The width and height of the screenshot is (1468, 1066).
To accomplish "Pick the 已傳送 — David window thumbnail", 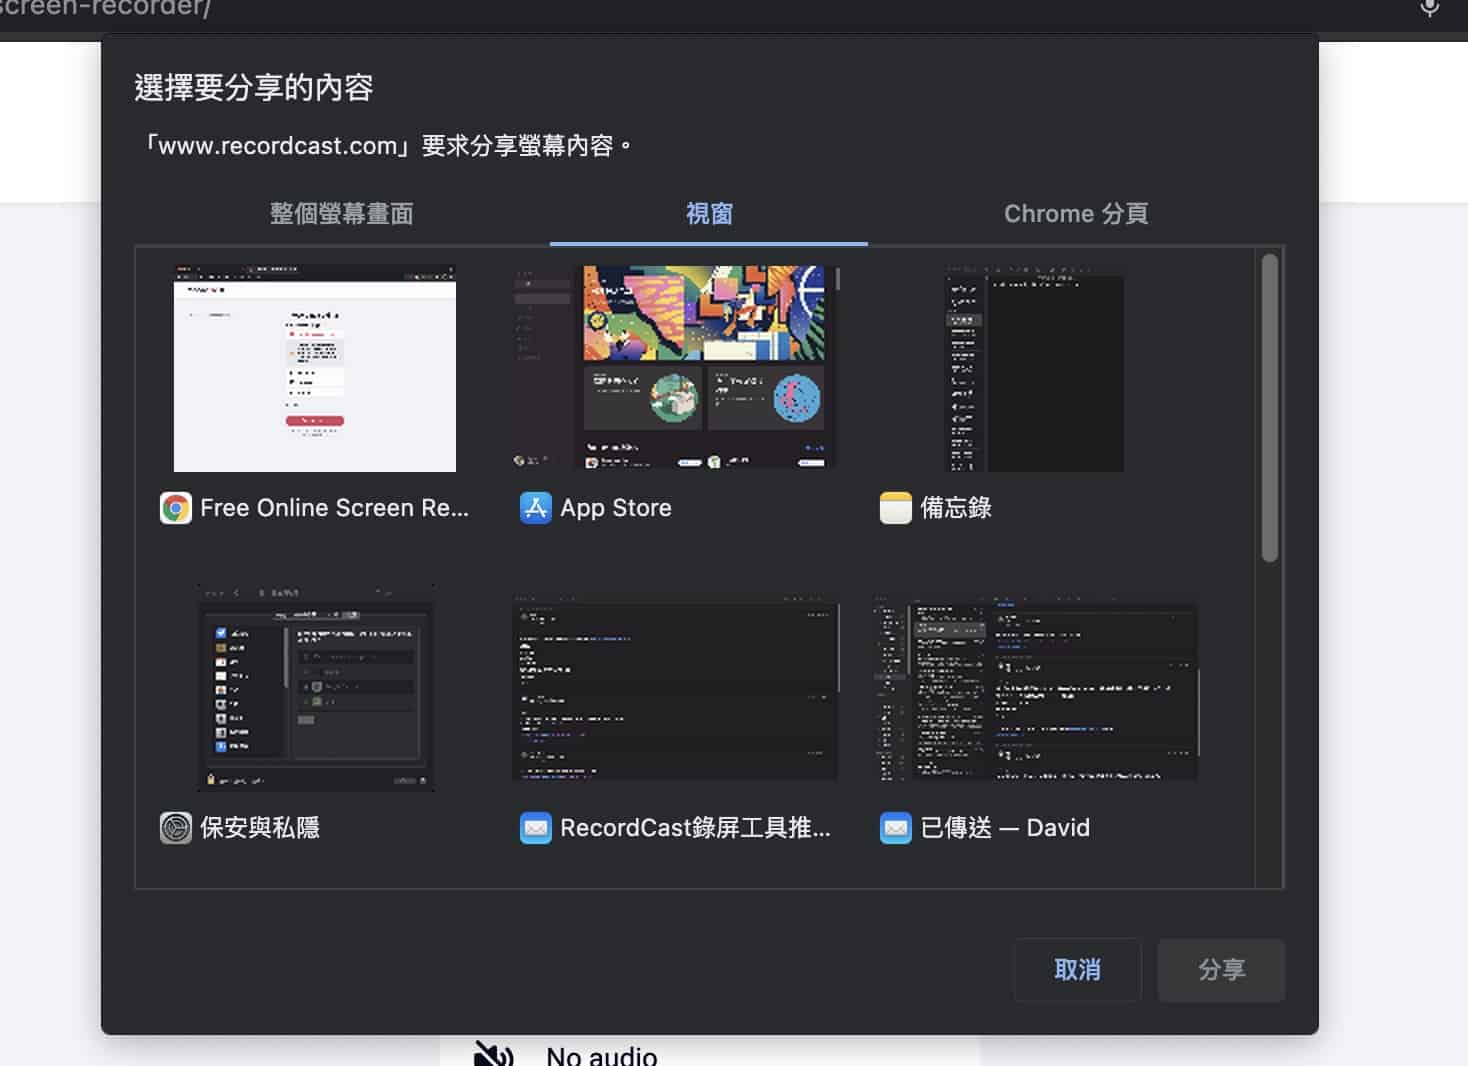I will (1035, 690).
